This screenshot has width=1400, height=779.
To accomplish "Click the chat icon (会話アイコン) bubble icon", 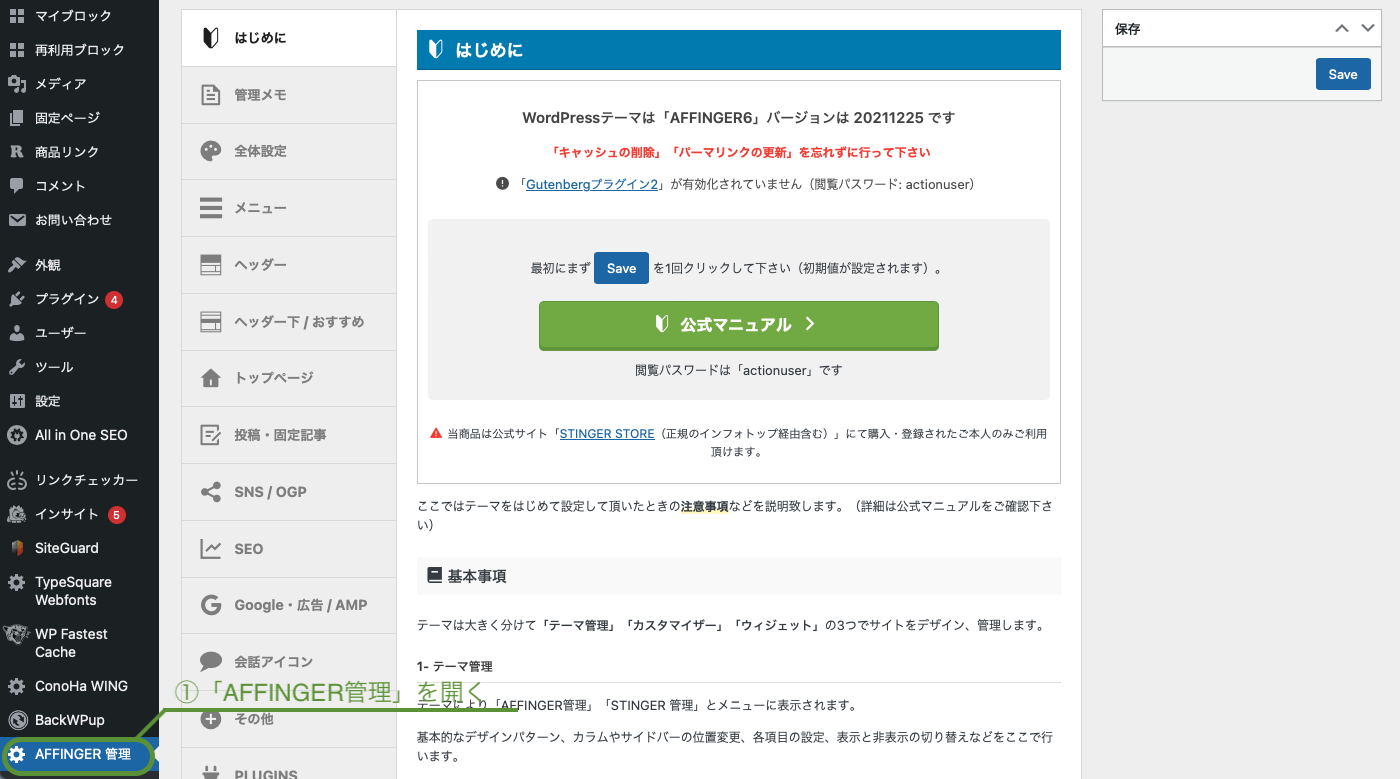I will 211,661.
